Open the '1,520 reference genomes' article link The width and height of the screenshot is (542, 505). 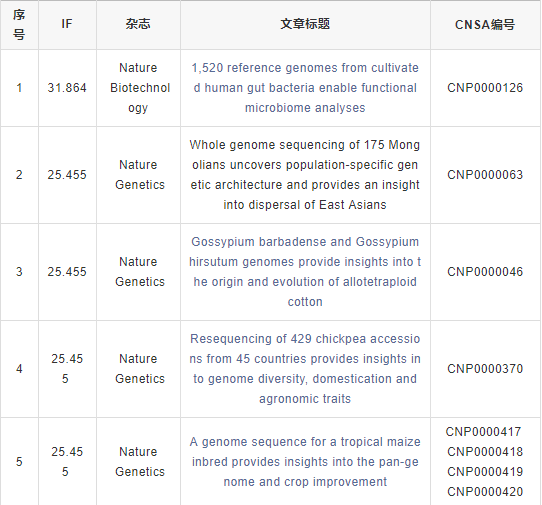click(x=305, y=88)
